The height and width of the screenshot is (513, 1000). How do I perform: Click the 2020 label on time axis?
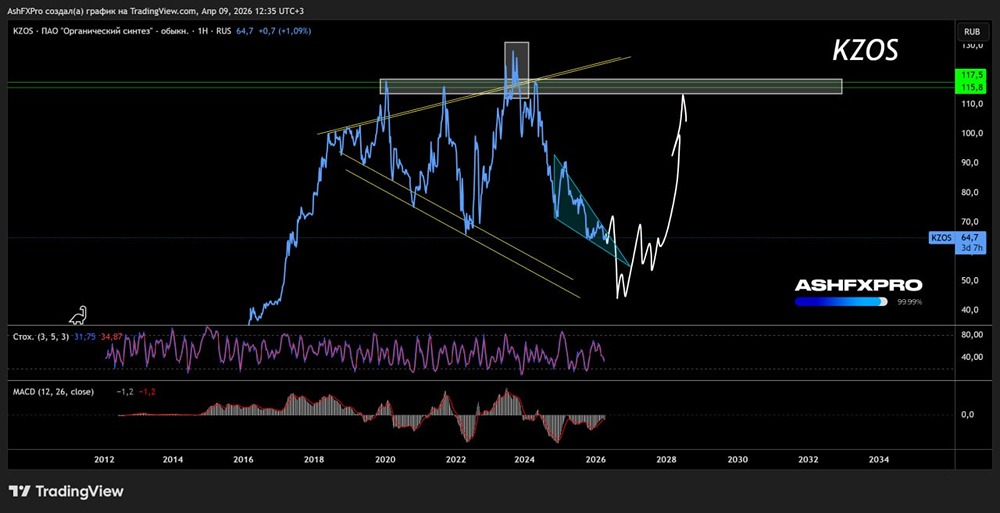[x=385, y=459]
